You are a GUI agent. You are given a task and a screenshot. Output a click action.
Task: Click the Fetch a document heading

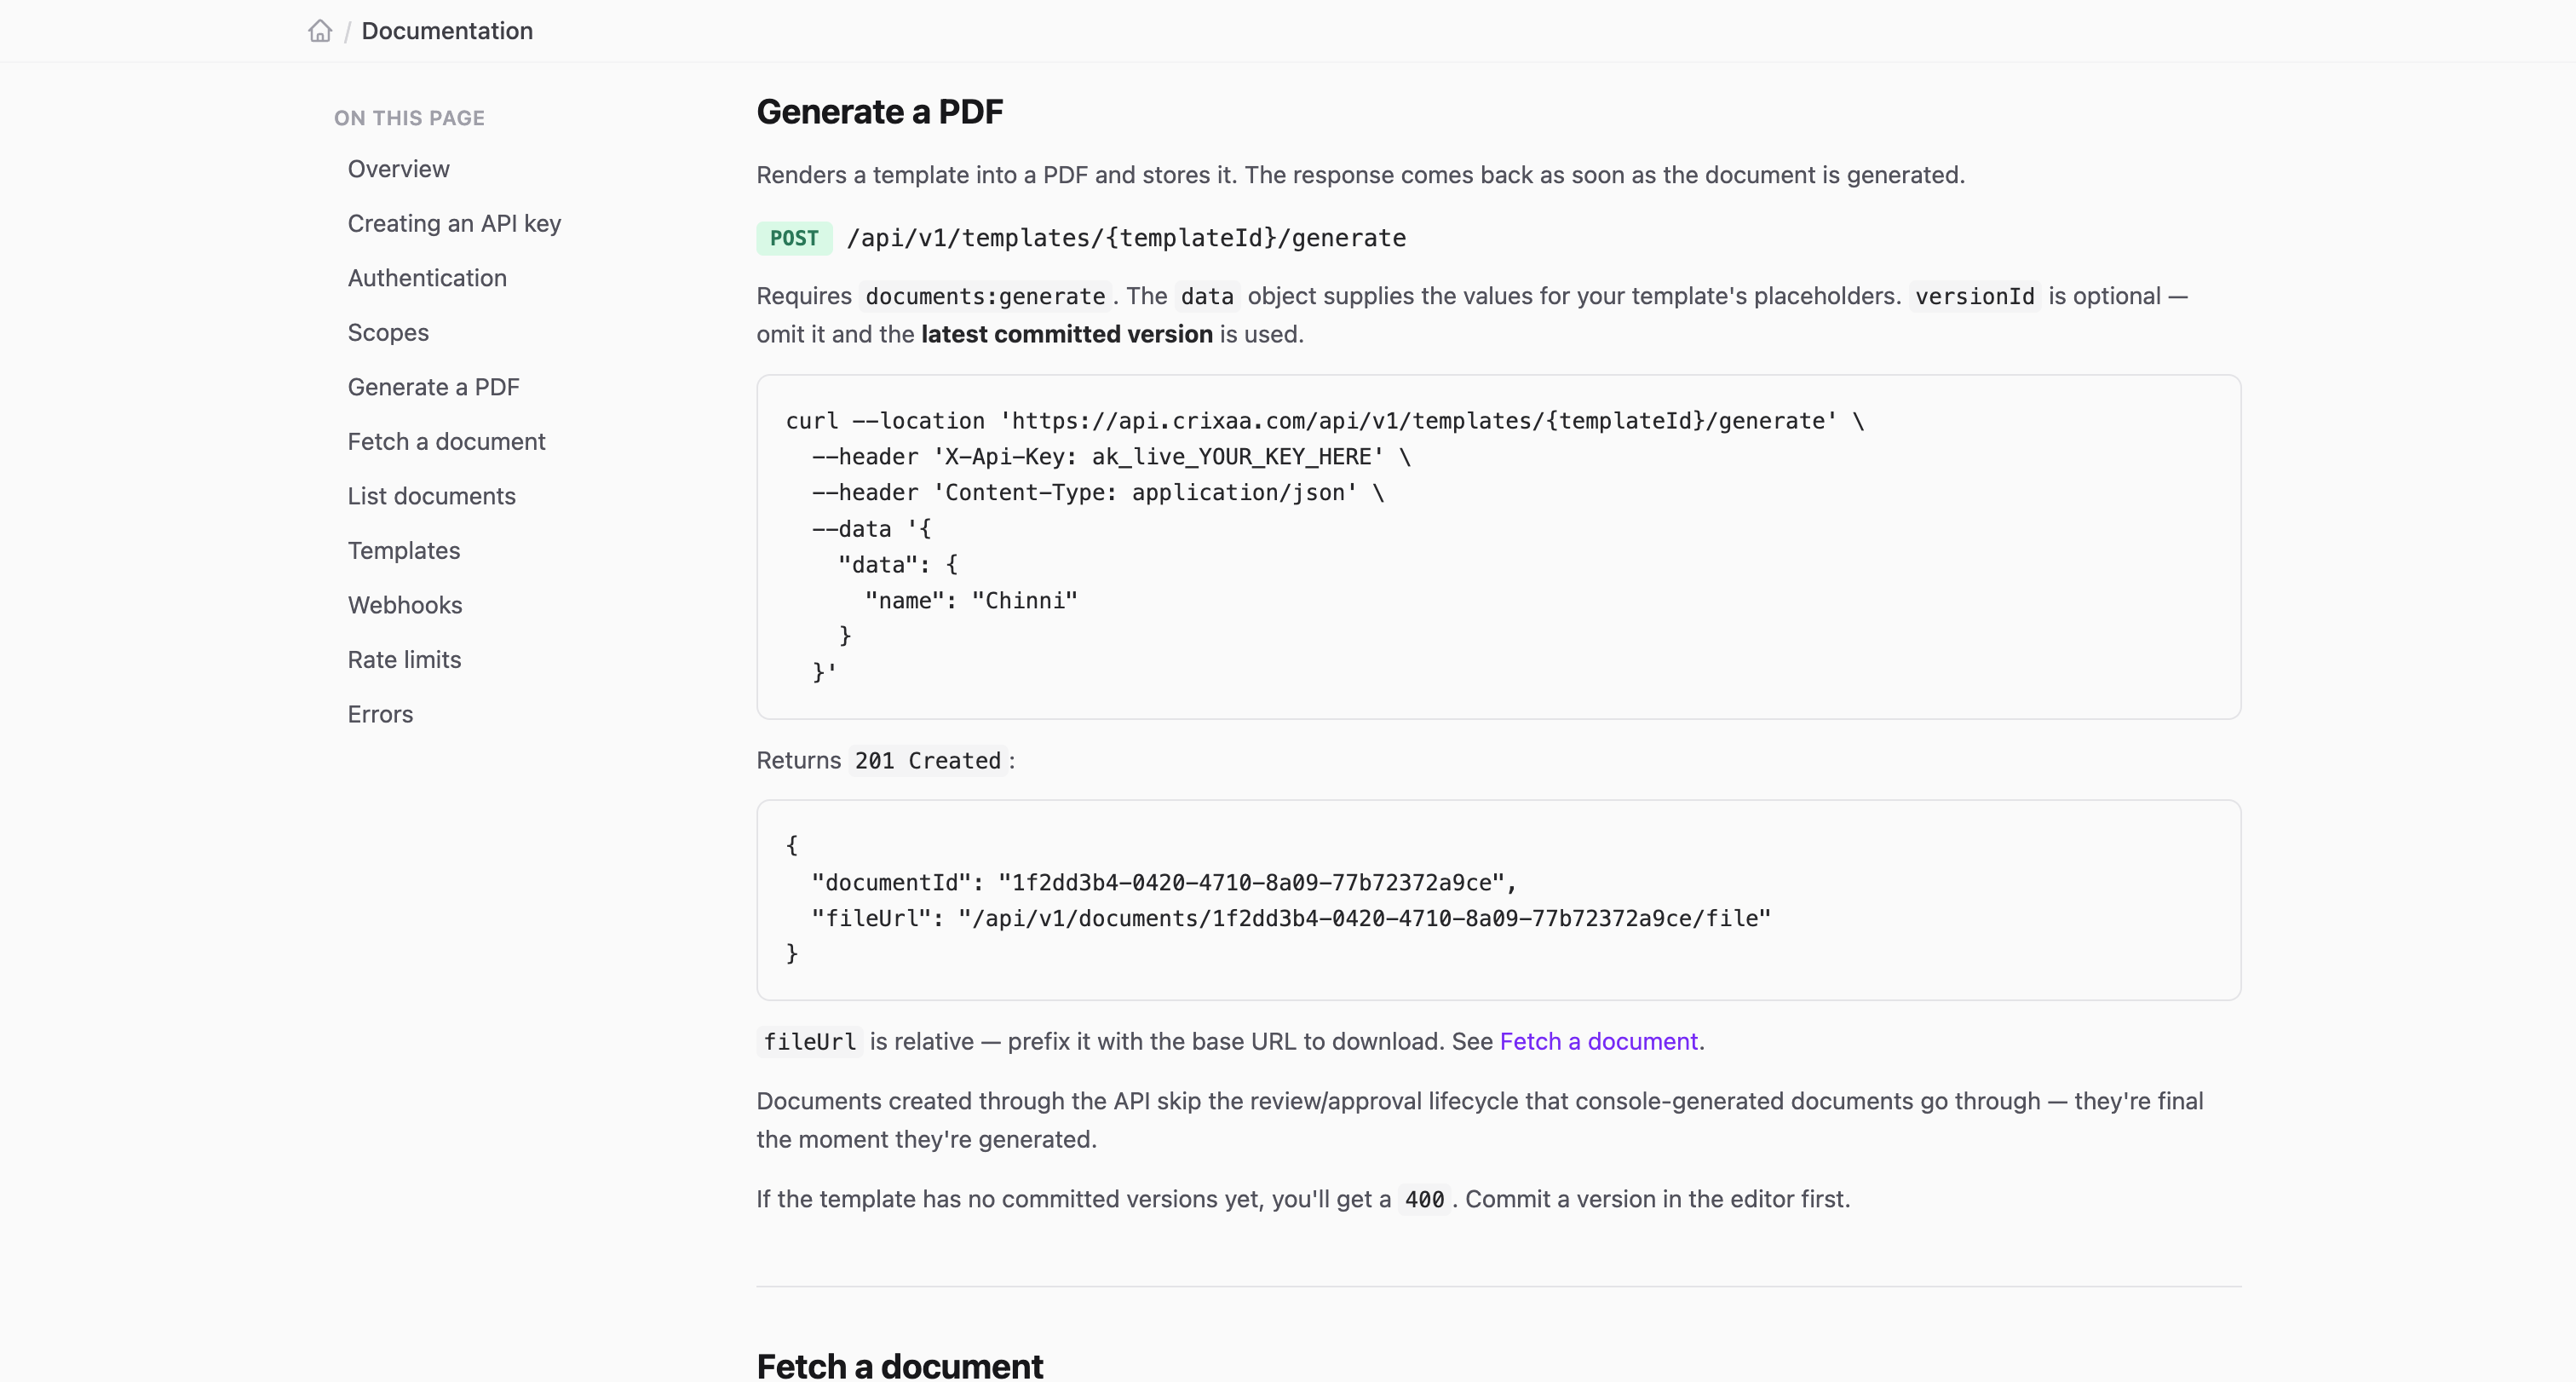coord(899,1365)
